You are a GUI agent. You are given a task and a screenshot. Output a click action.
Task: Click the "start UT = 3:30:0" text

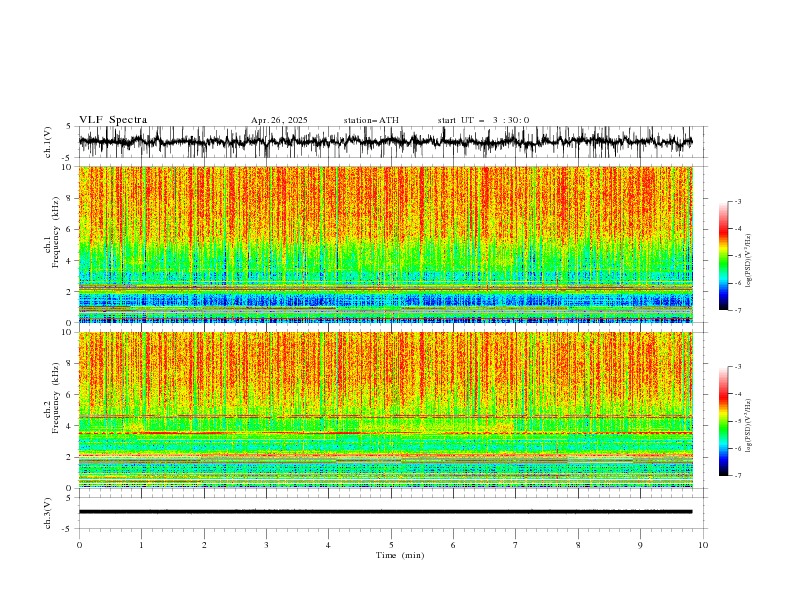tap(483, 120)
